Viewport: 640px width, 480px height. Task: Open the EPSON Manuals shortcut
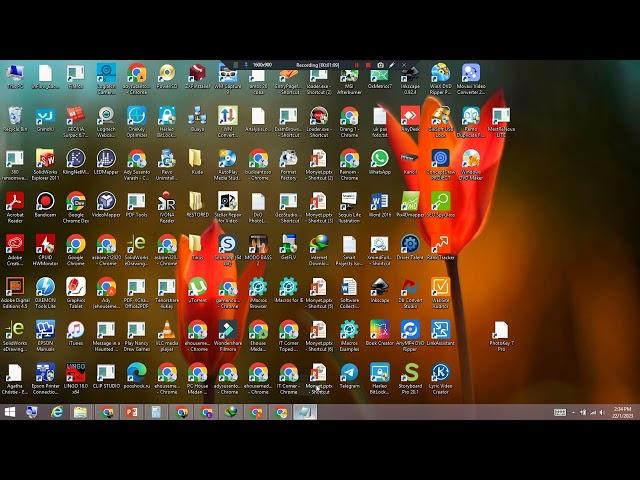pyautogui.click(x=45, y=335)
